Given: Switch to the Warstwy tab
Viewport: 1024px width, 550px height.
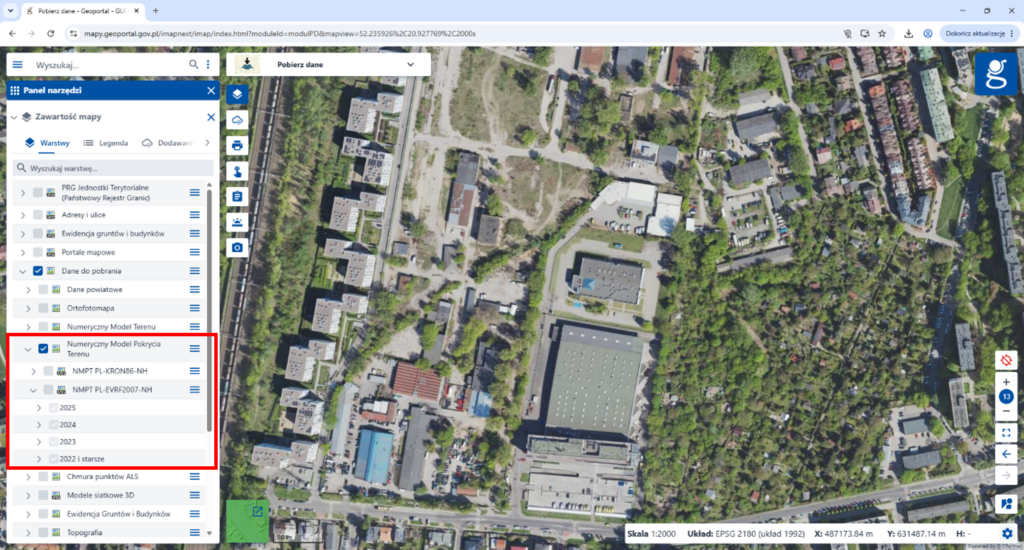Looking at the screenshot, I should pyautogui.click(x=47, y=142).
